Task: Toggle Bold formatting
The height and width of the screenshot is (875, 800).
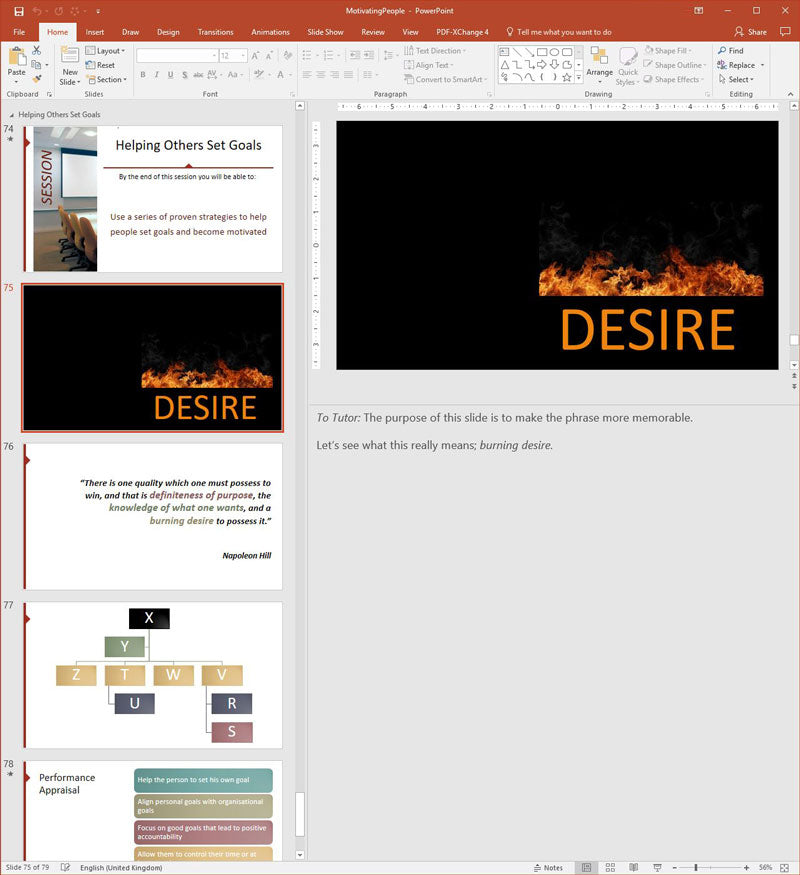Action: [143, 74]
